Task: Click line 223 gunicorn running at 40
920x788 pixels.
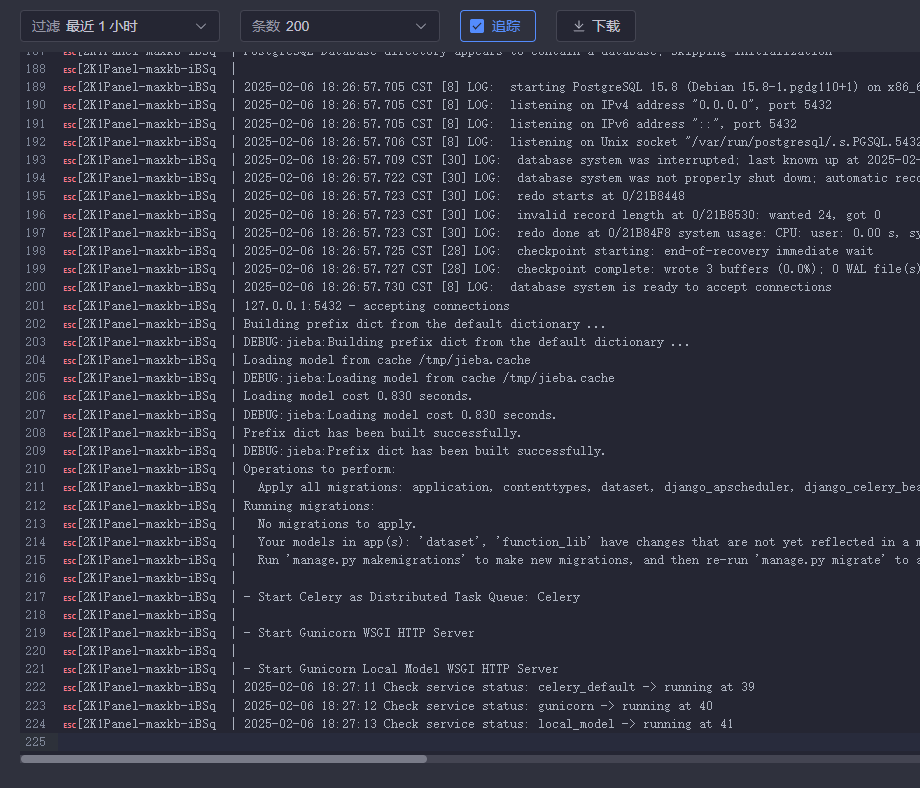Action: pyautogui.click(x=478, y=706)
